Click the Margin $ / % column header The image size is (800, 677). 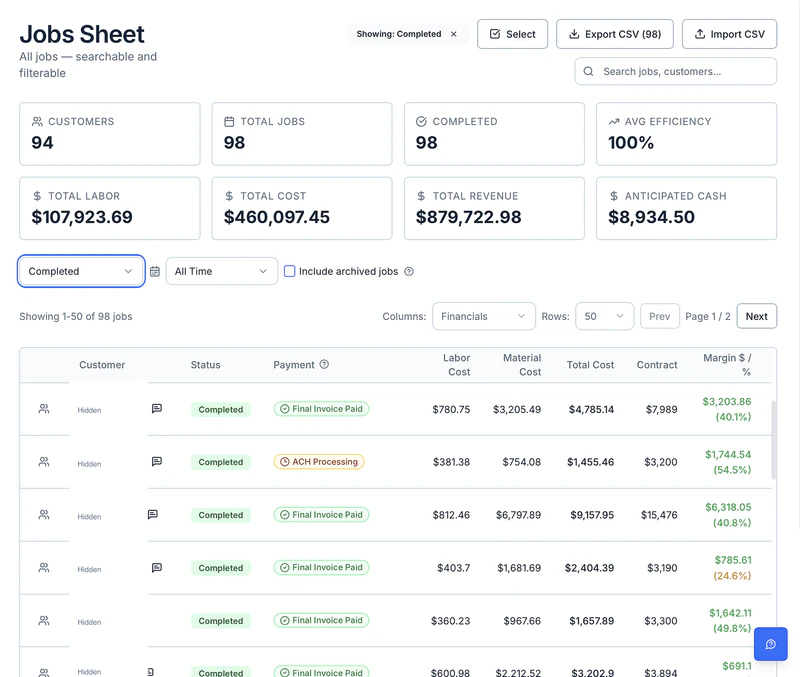coord(727,365)
